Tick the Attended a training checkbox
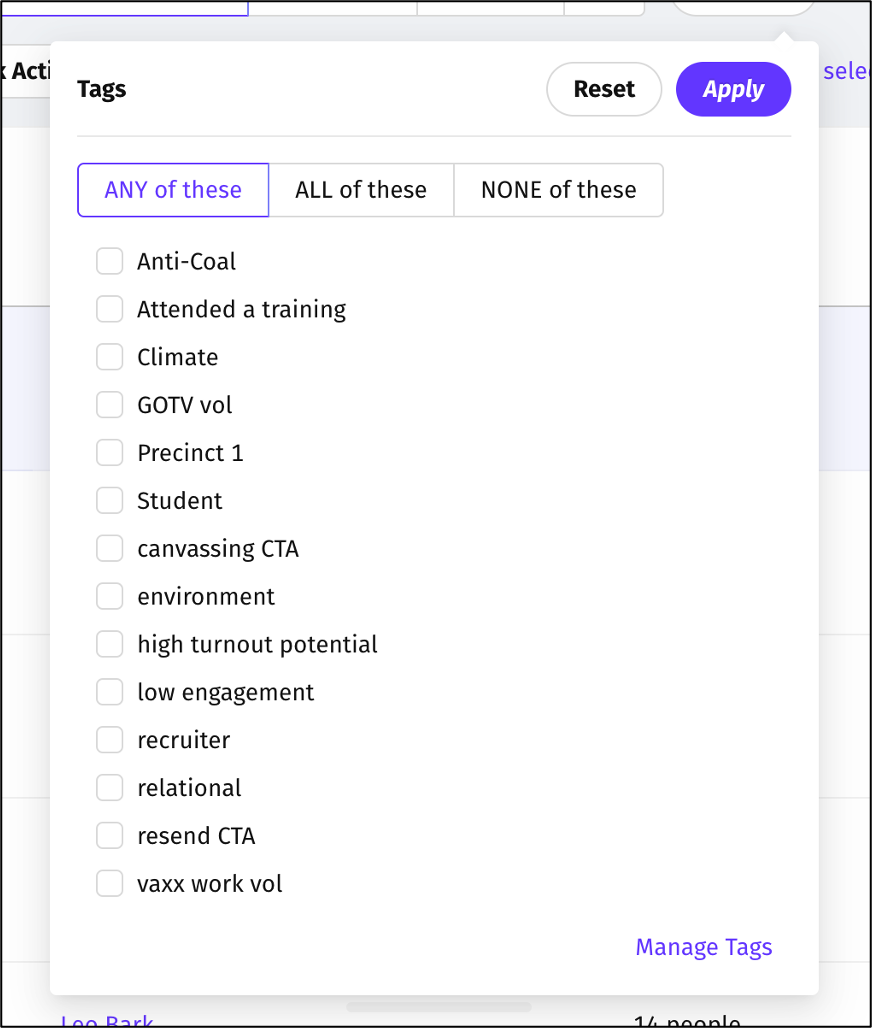The width and height of the screenshot is (872, 1028). (109, 310)
